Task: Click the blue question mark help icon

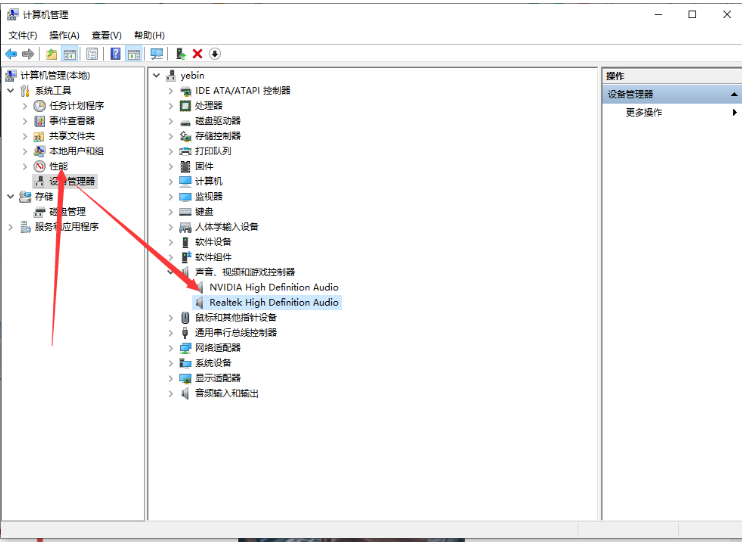Action: [x=116, y=54]
